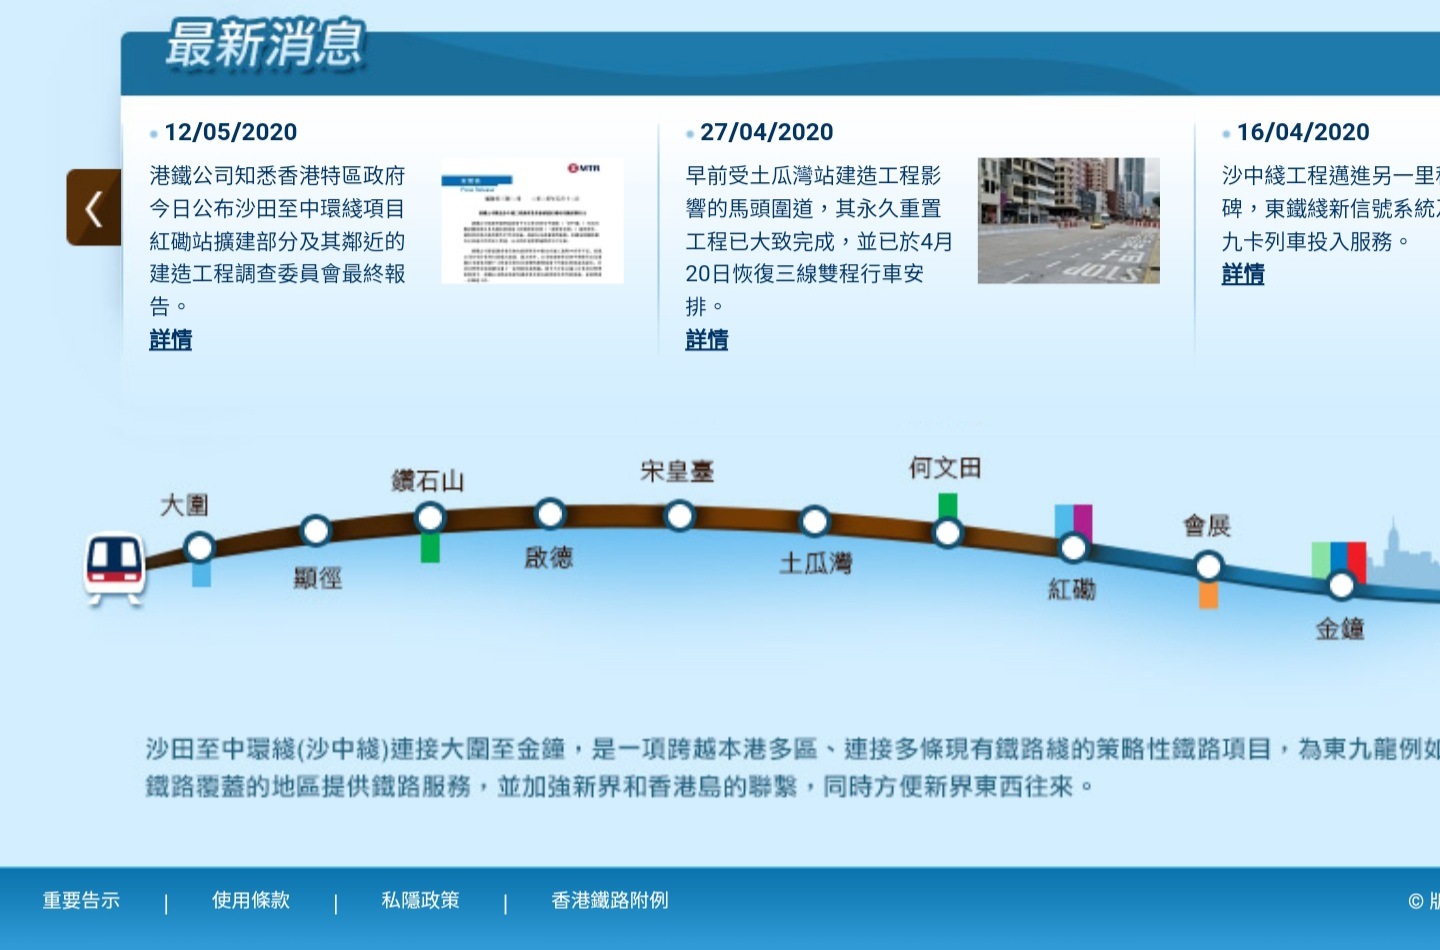Click the 紅磡 station label
The image size is (1440, 950).
[x=1072, y=590]
